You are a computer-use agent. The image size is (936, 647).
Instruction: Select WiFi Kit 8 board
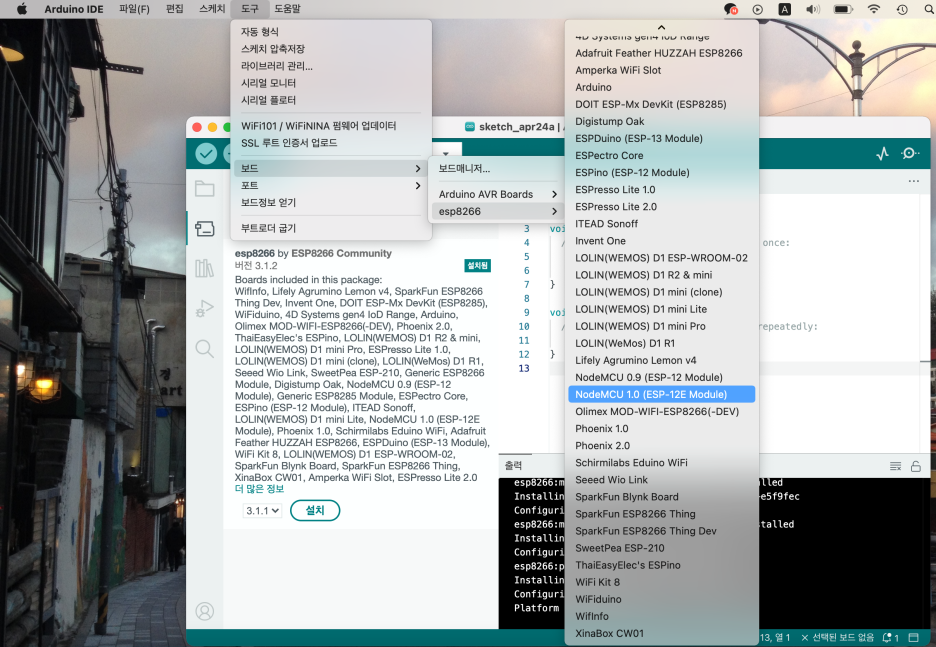point(661,582)
